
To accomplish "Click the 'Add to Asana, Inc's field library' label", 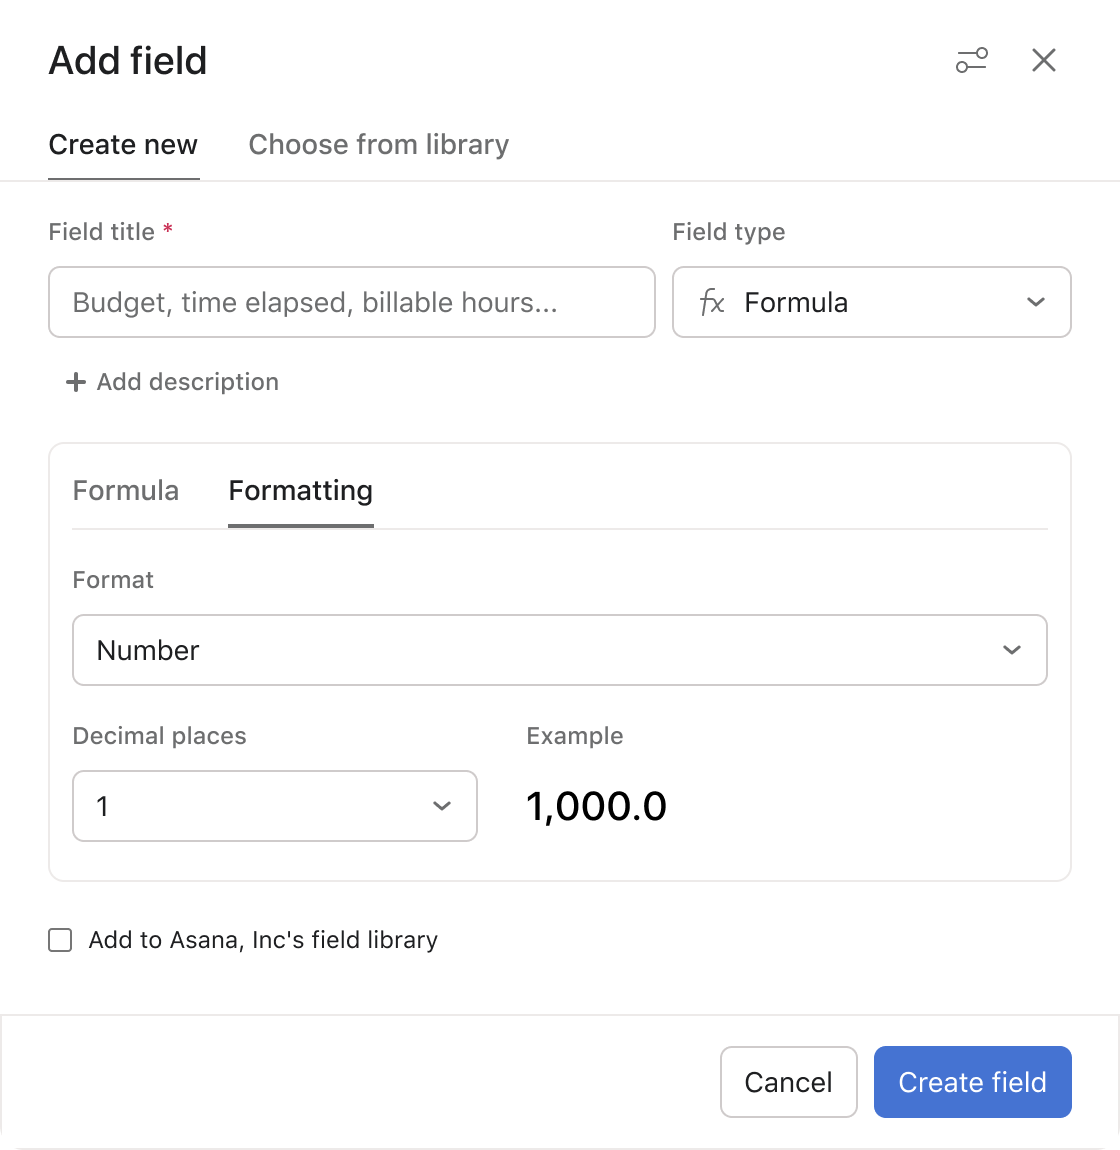I will pyautogui.click(x=263, y=940).
